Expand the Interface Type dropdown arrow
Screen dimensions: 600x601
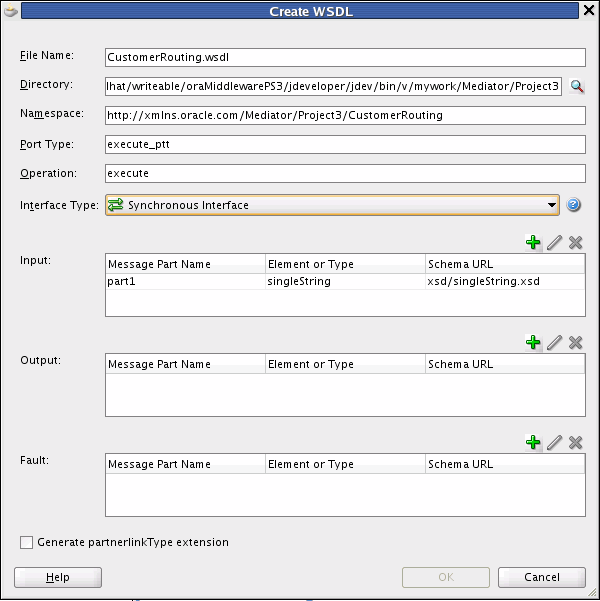(552, 205)
